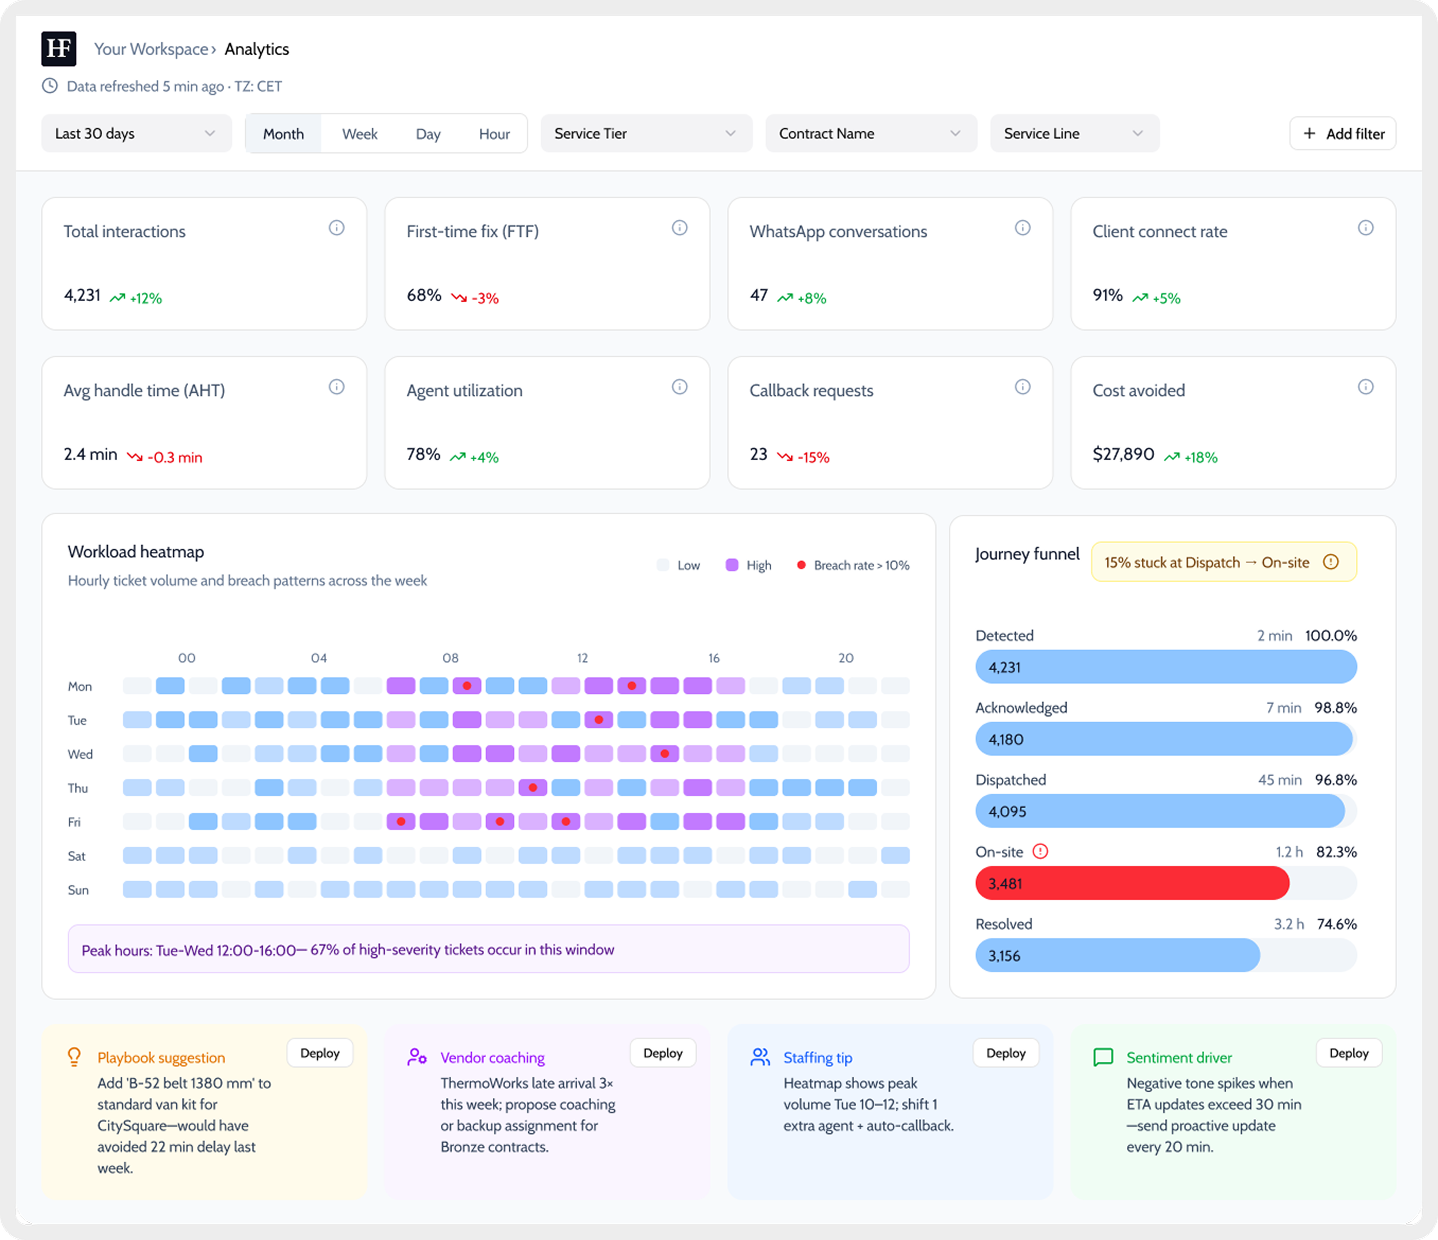Viewport: 1438px width, 1240px height.
Task: Click the HF workspace logo
Action: (x=59, y=49)
